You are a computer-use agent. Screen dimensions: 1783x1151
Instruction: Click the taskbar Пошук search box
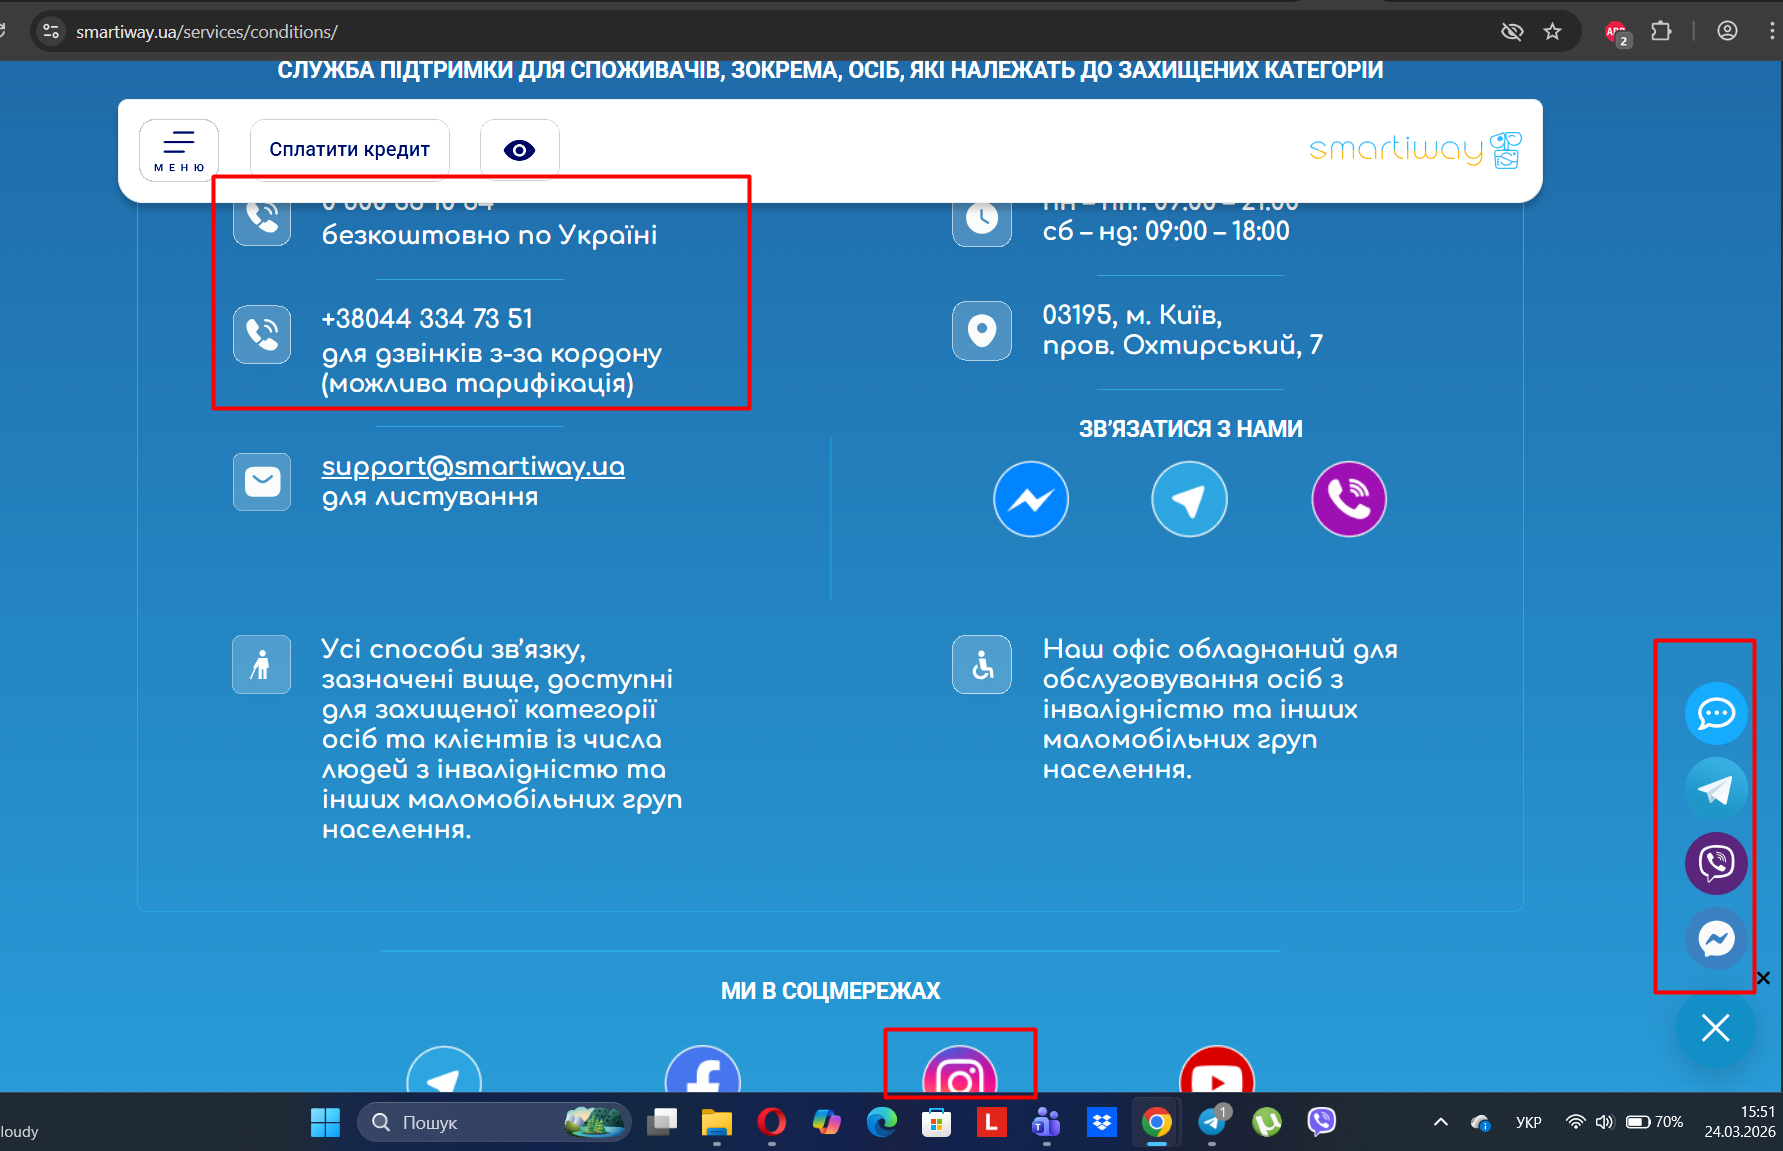(x=494, y=1122)
